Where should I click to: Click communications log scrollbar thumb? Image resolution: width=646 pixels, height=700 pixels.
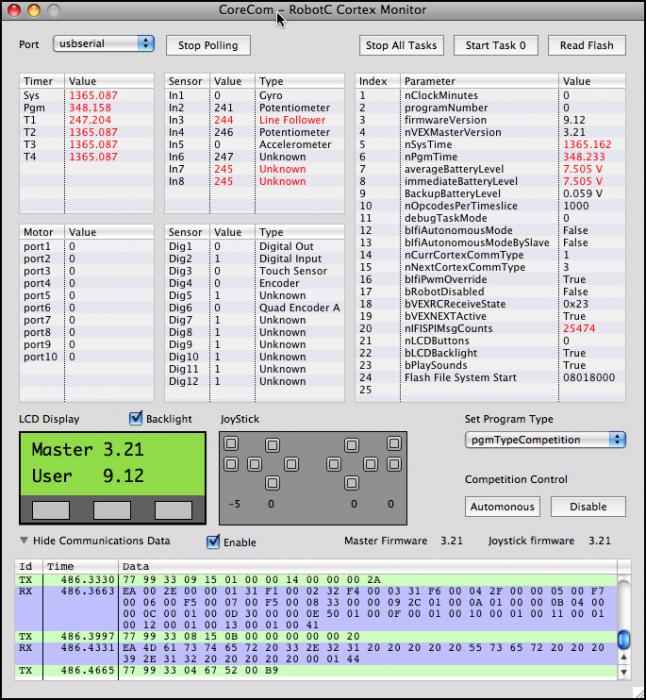624,639
